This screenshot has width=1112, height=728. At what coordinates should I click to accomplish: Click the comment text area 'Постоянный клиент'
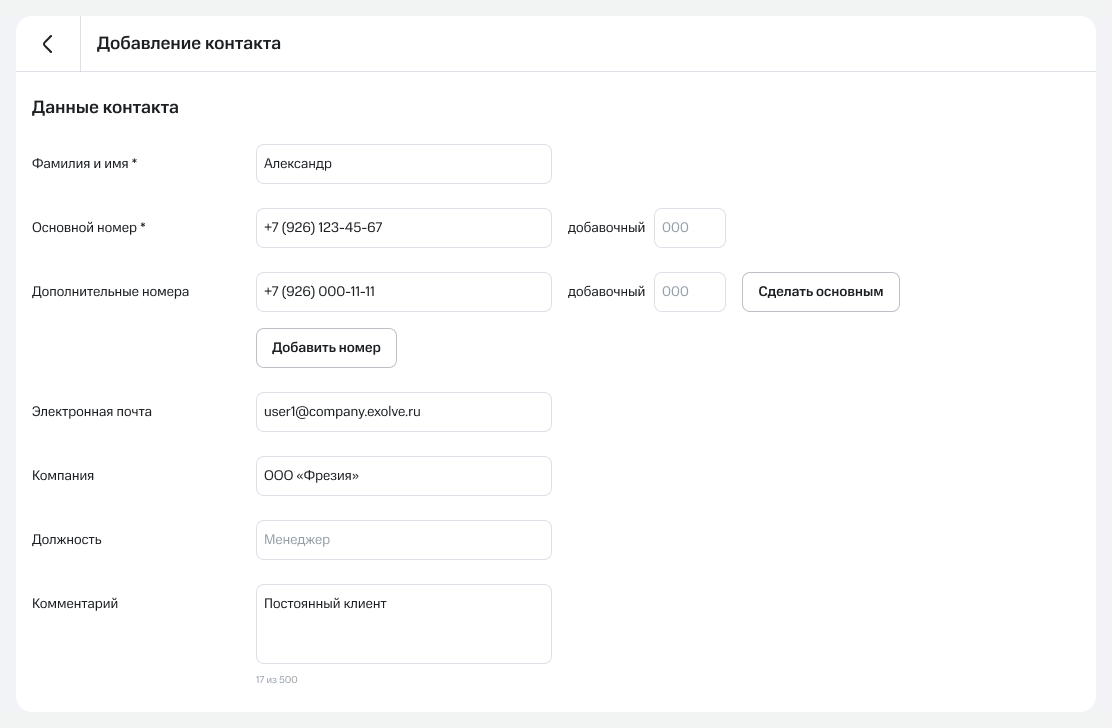point(403,624)
